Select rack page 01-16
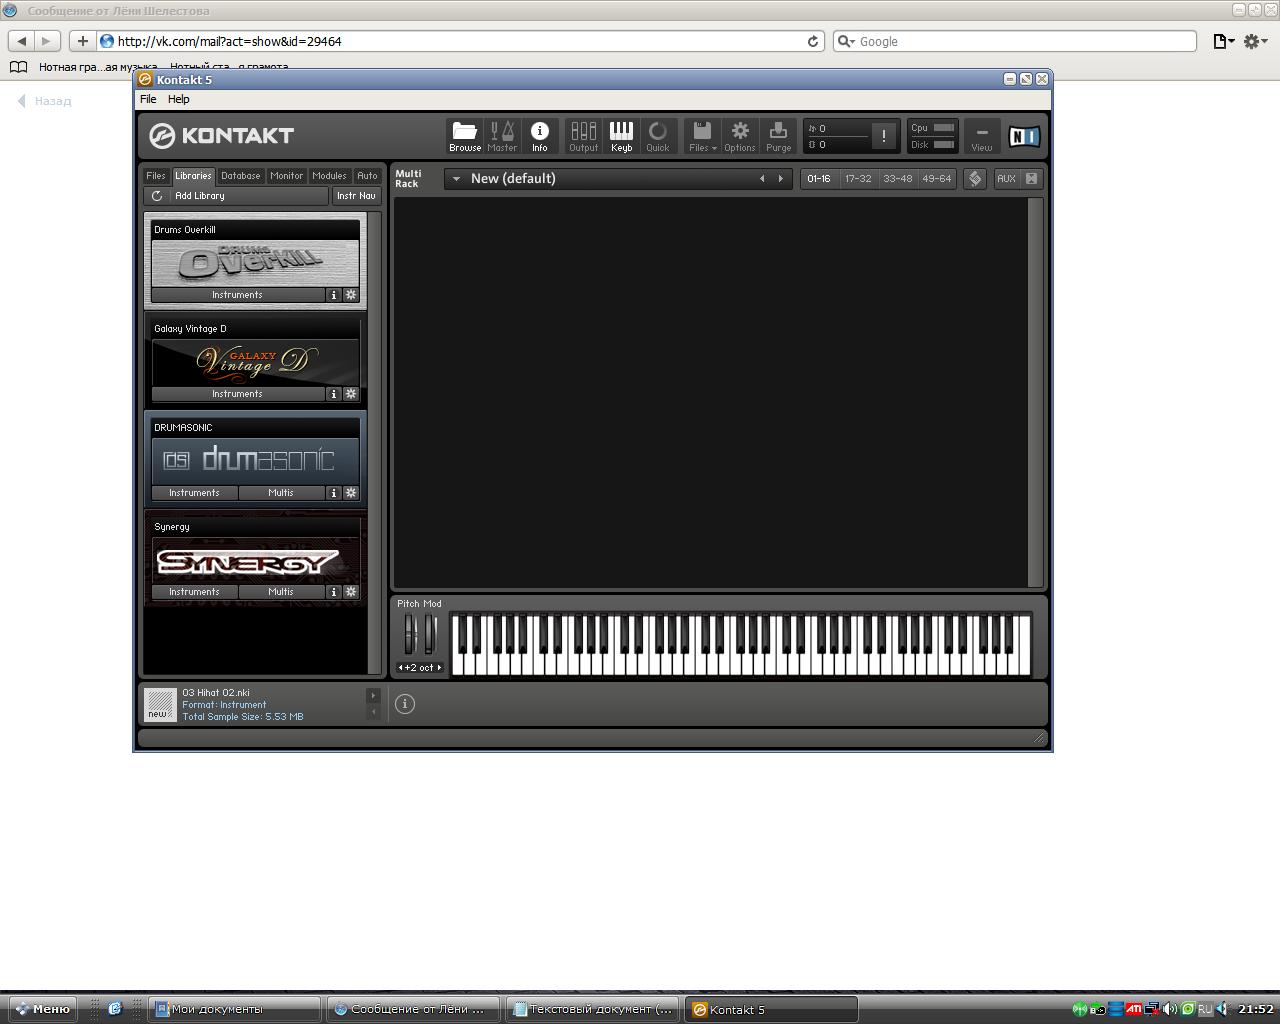Viewport: 1280px width, 1024px height. [x=819, y=179]
